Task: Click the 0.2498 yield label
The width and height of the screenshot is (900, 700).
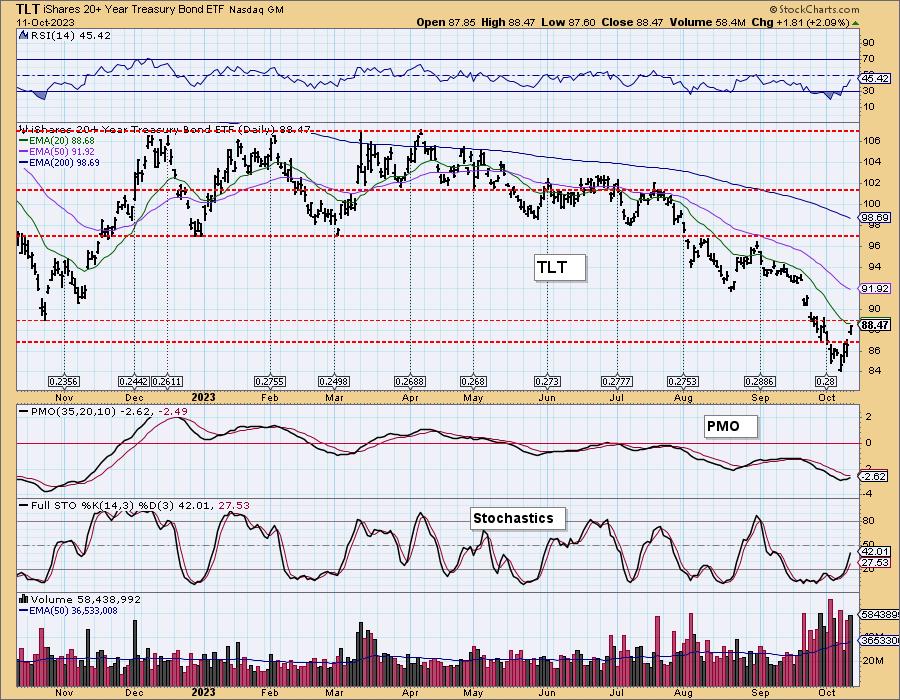Action: [x=334, y=382]
